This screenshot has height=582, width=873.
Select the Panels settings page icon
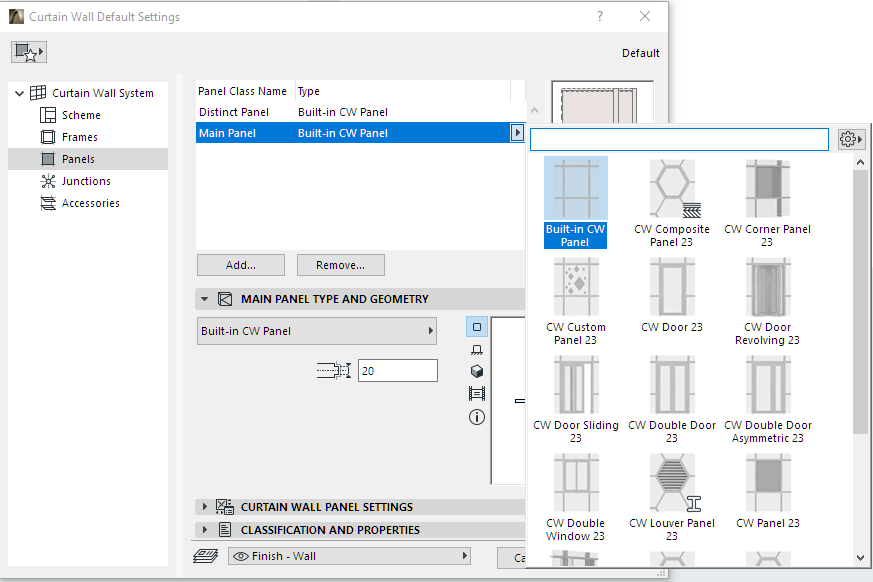(48, 159)
